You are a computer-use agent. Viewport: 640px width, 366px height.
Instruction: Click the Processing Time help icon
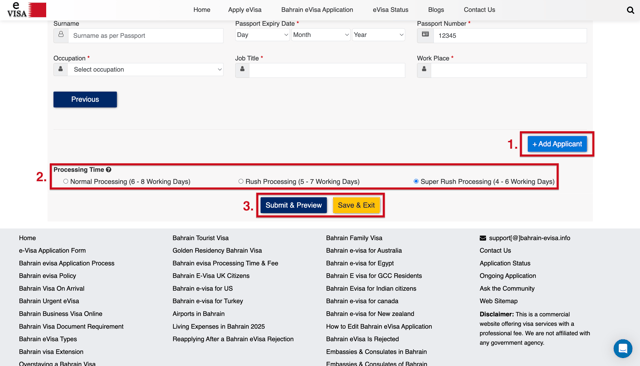click(109, 169)
